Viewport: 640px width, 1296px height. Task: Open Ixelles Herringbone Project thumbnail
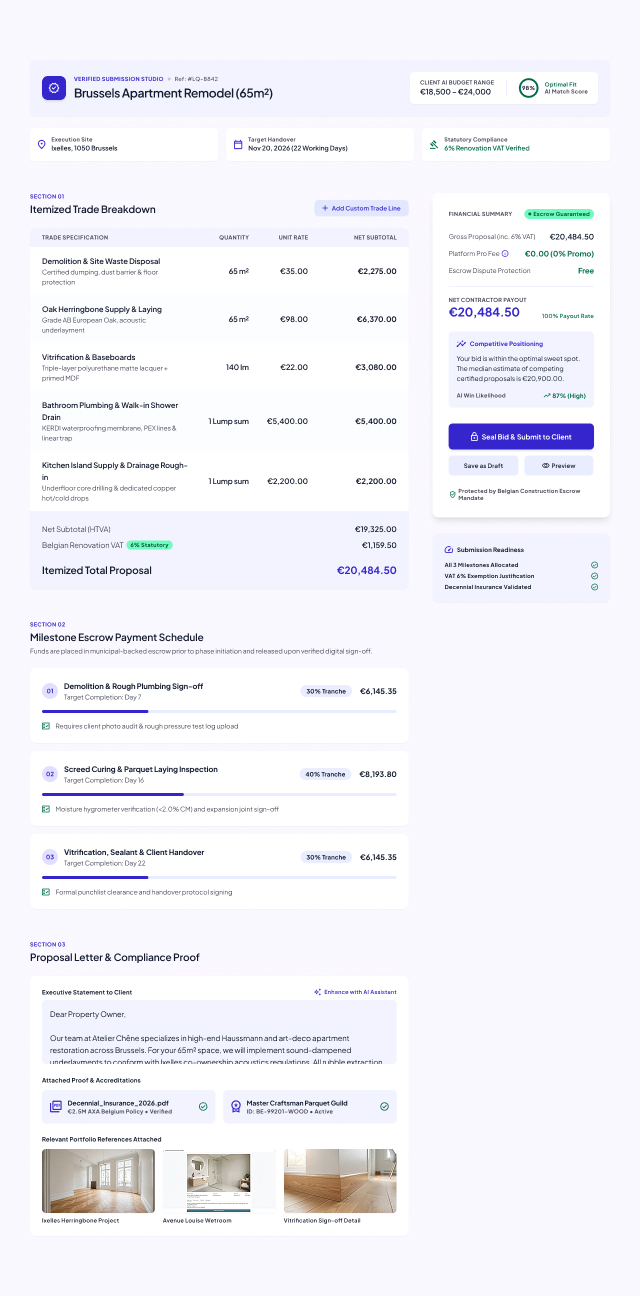[98, 1181]
